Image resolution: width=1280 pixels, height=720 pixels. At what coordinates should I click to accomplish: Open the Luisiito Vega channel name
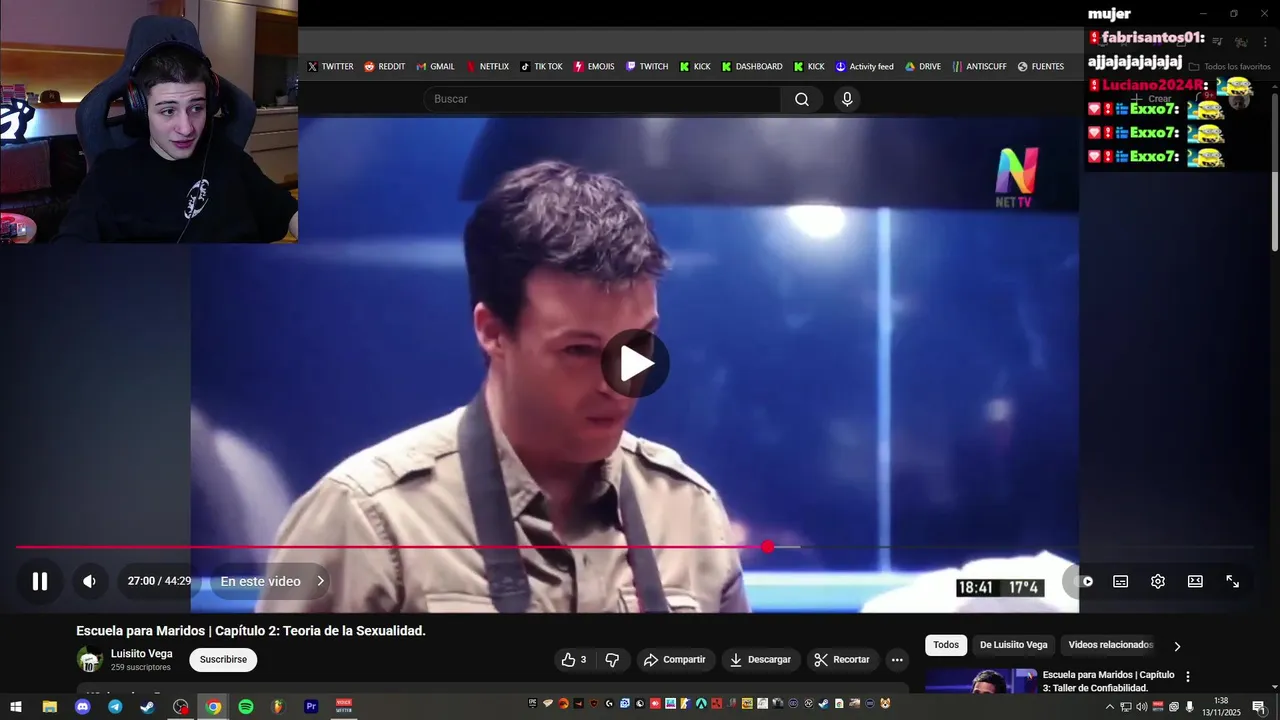click(x=142, y=653)
